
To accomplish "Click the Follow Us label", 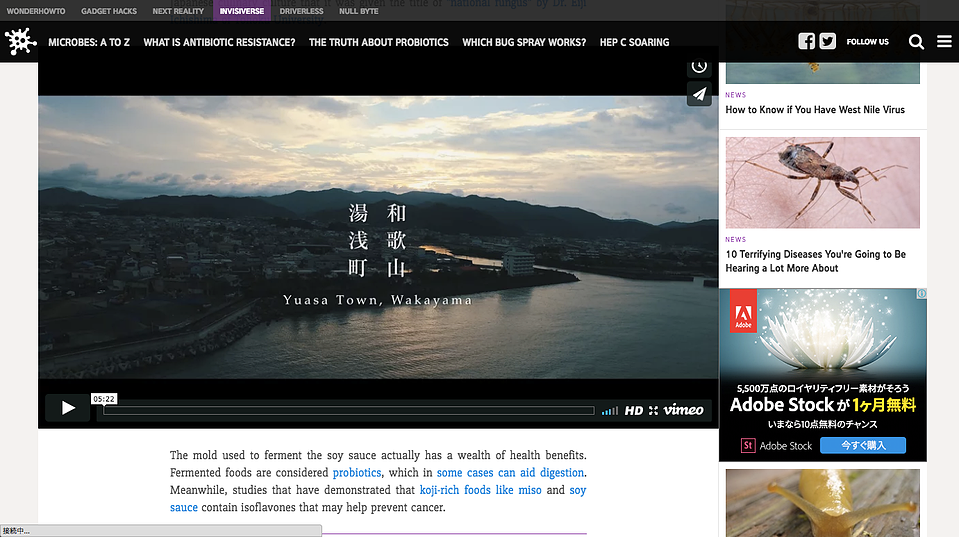I will click(867, 42).
